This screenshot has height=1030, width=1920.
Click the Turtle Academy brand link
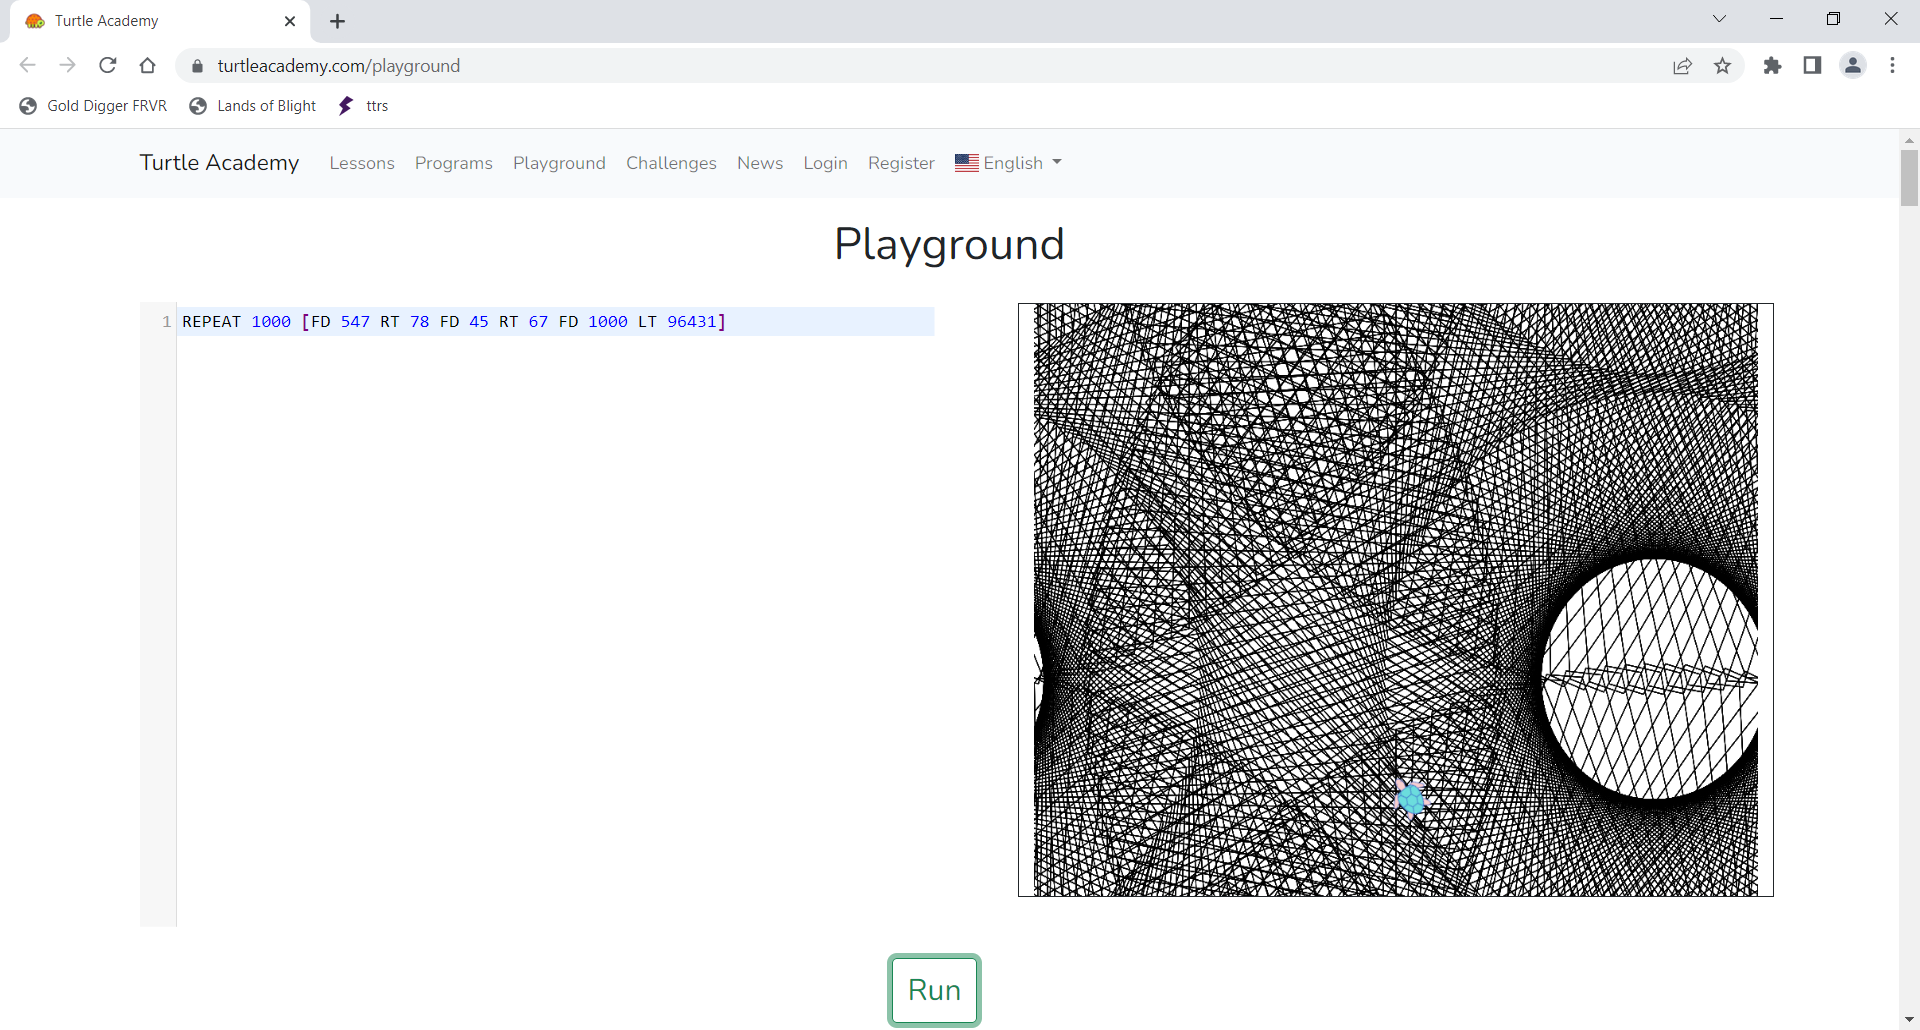click(219, 163)
